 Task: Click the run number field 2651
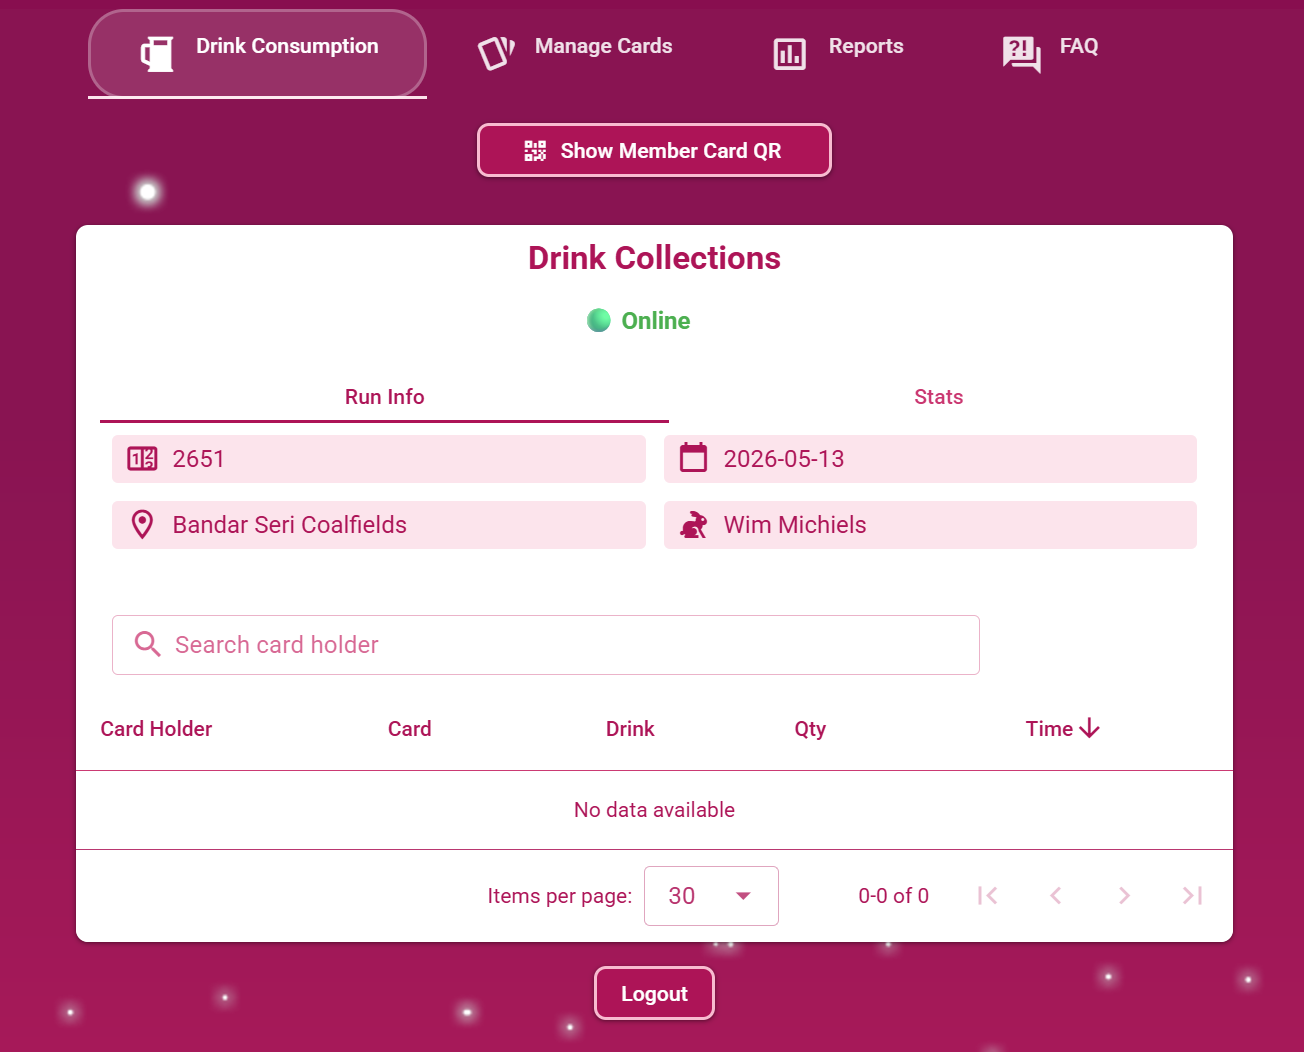pos(379,459)
